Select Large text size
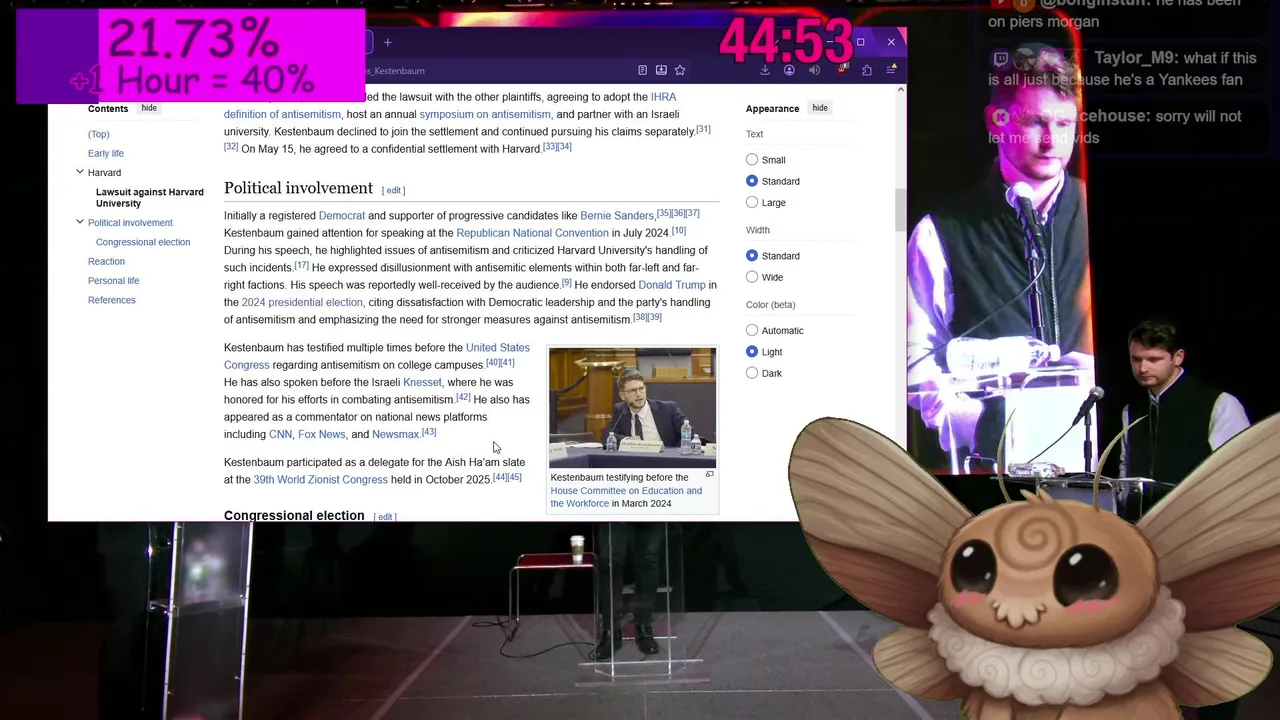 tap(752, 203)
